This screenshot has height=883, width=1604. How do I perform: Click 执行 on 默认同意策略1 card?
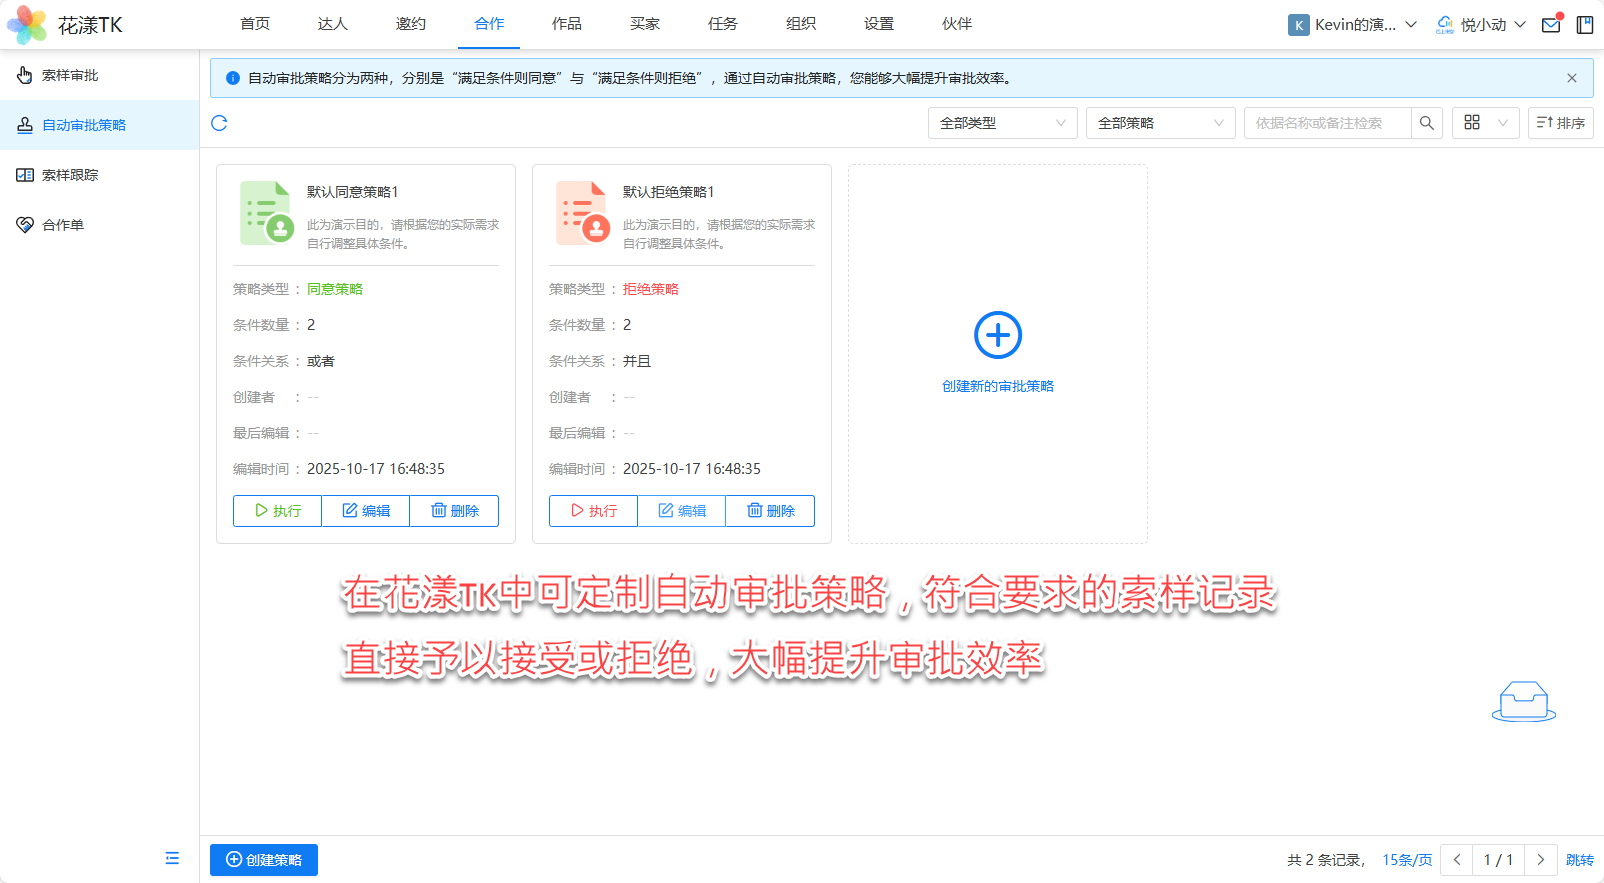(x=277, y=511)
